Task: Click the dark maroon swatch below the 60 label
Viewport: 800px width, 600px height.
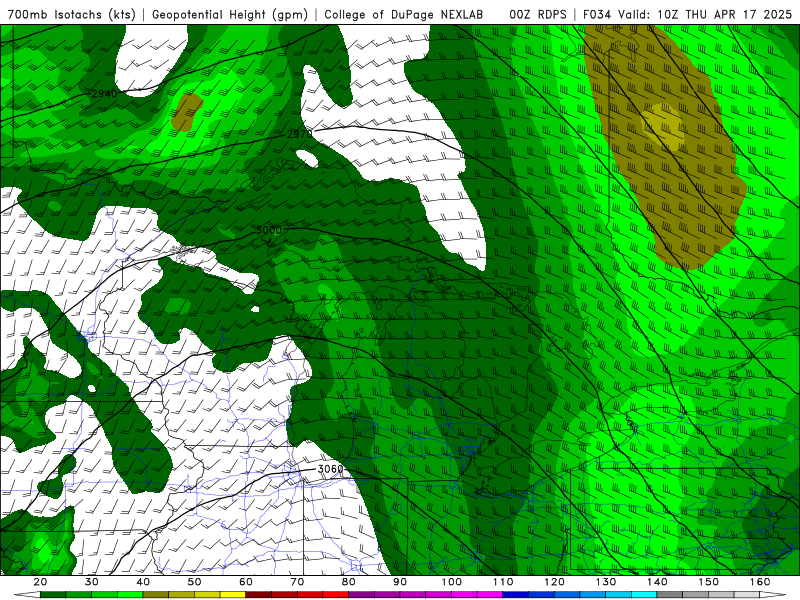Action: [x=258, y=595]
